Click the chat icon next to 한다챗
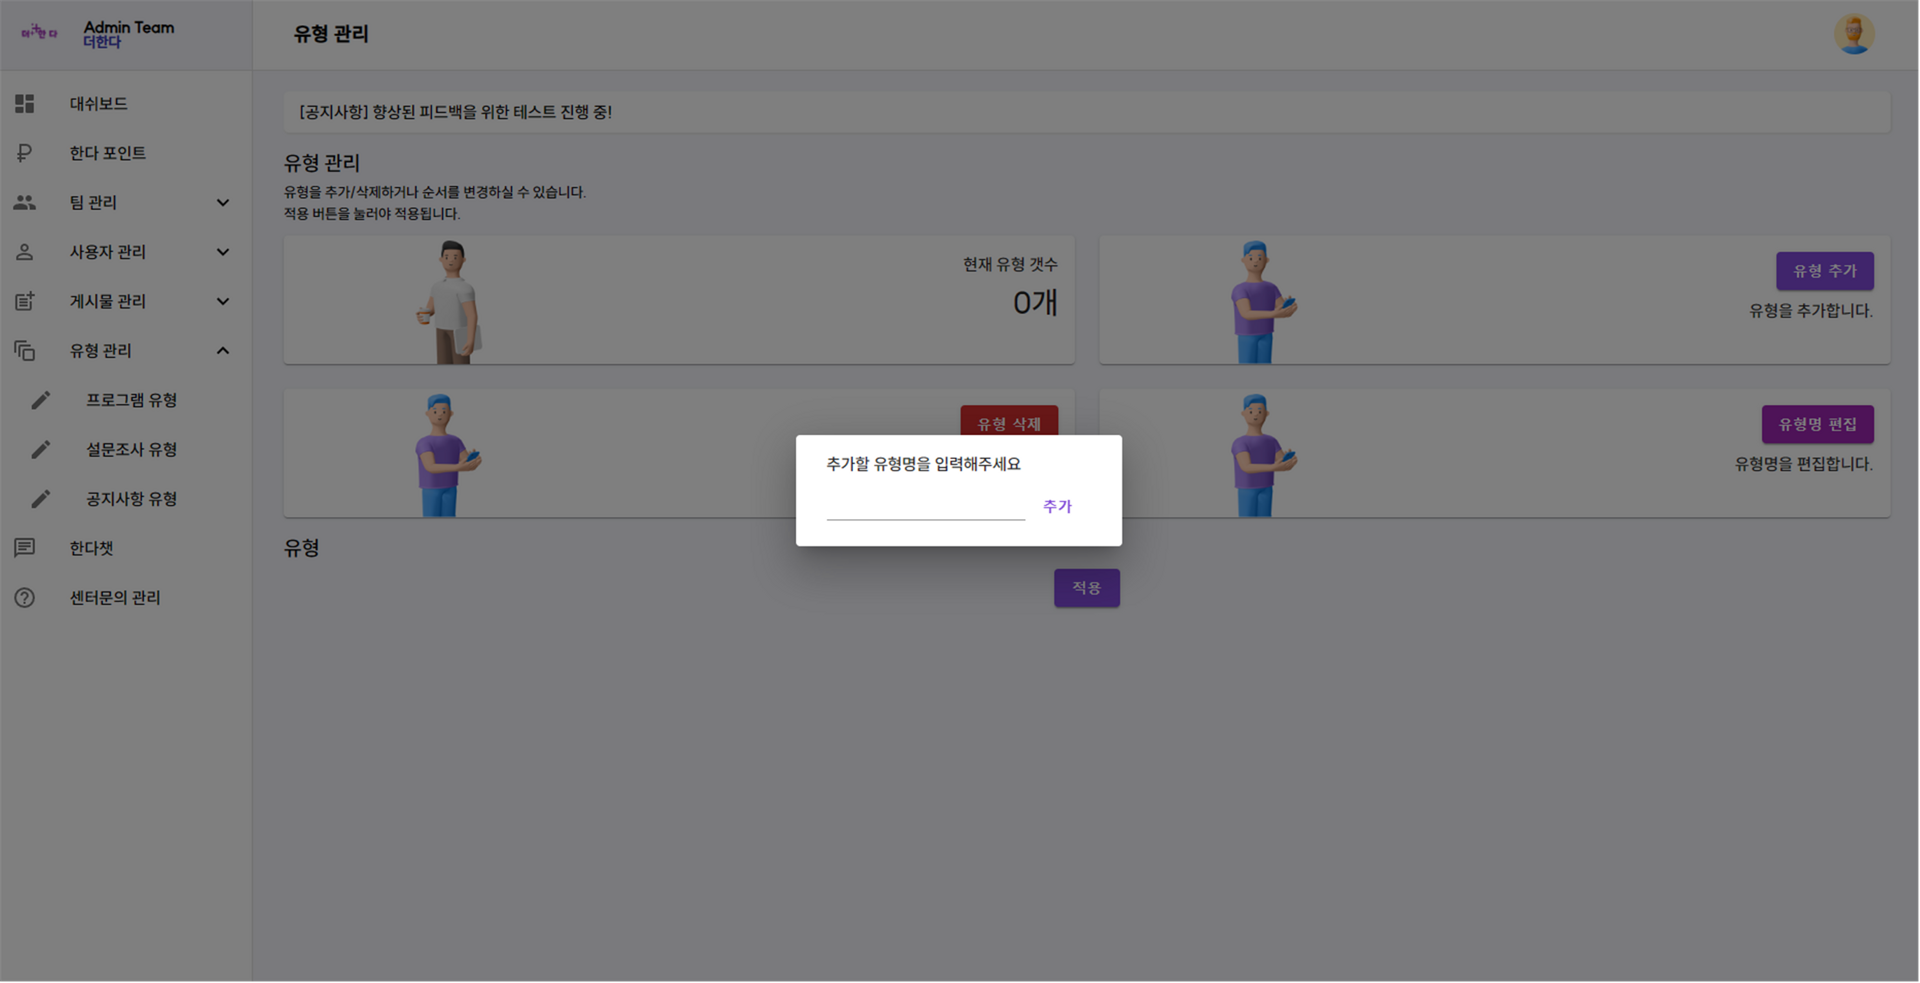 pyautogui.click(x=24, y=547)
